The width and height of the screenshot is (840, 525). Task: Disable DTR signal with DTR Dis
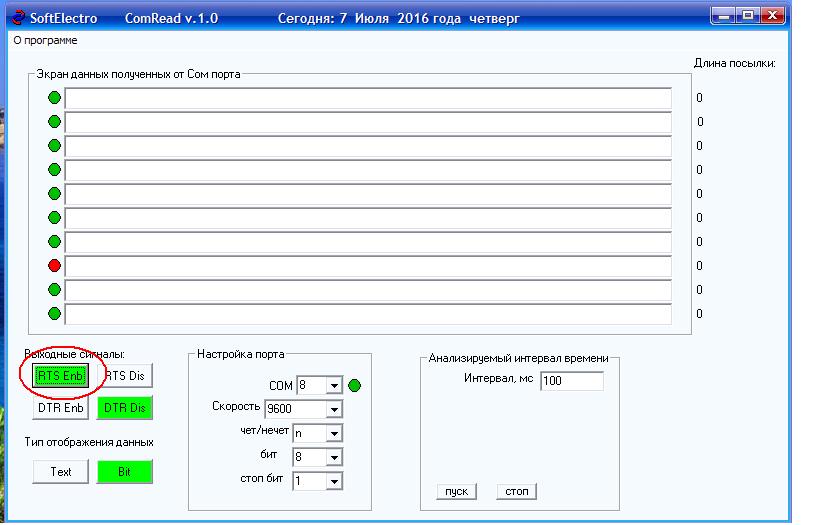124,408
